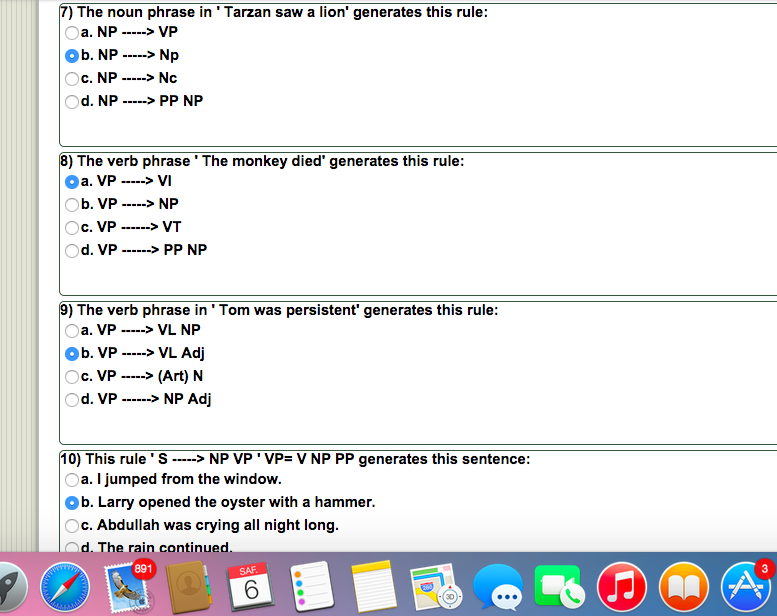Open the Maps app in dock
Image resolution: width=777 pixels, height=616 pixels.
click(436, 585)
